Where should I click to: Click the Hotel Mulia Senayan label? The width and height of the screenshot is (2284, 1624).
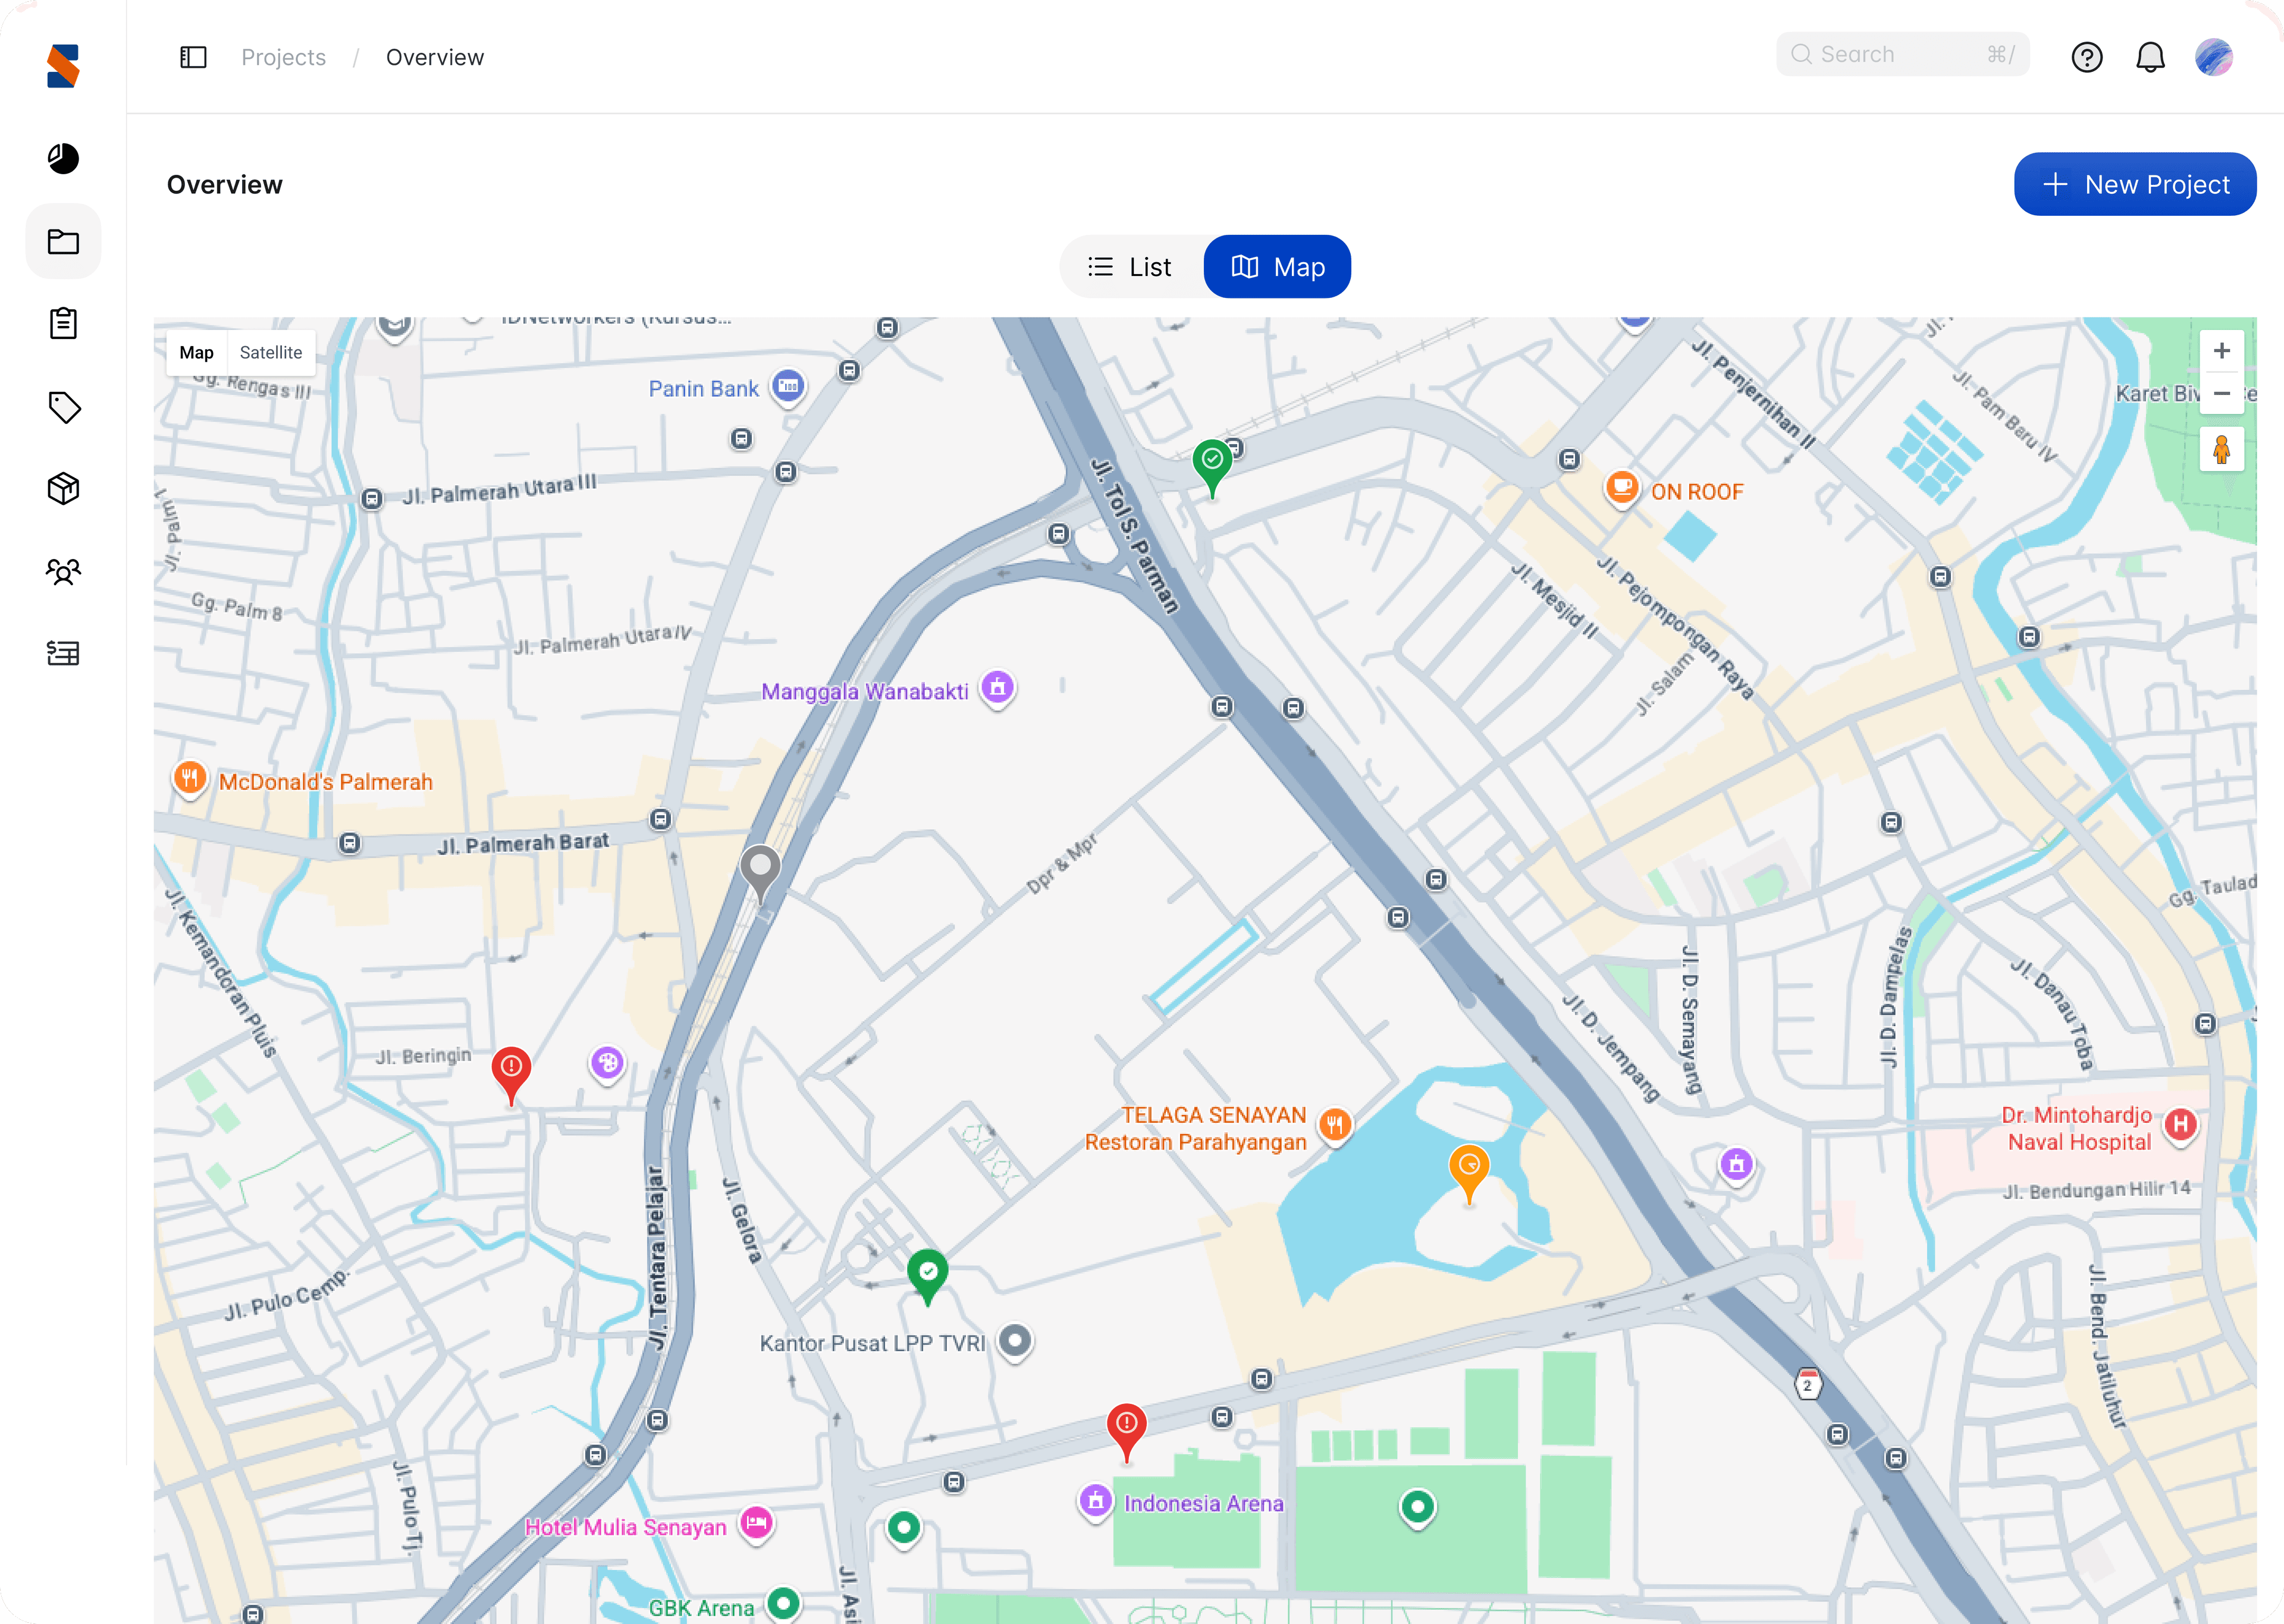(x=626, y=1527)
